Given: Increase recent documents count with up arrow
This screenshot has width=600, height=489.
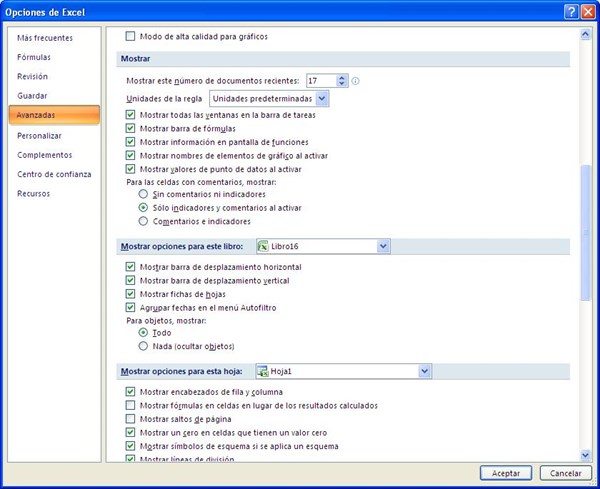Looking at the screenshot, I should coord(342,78).
